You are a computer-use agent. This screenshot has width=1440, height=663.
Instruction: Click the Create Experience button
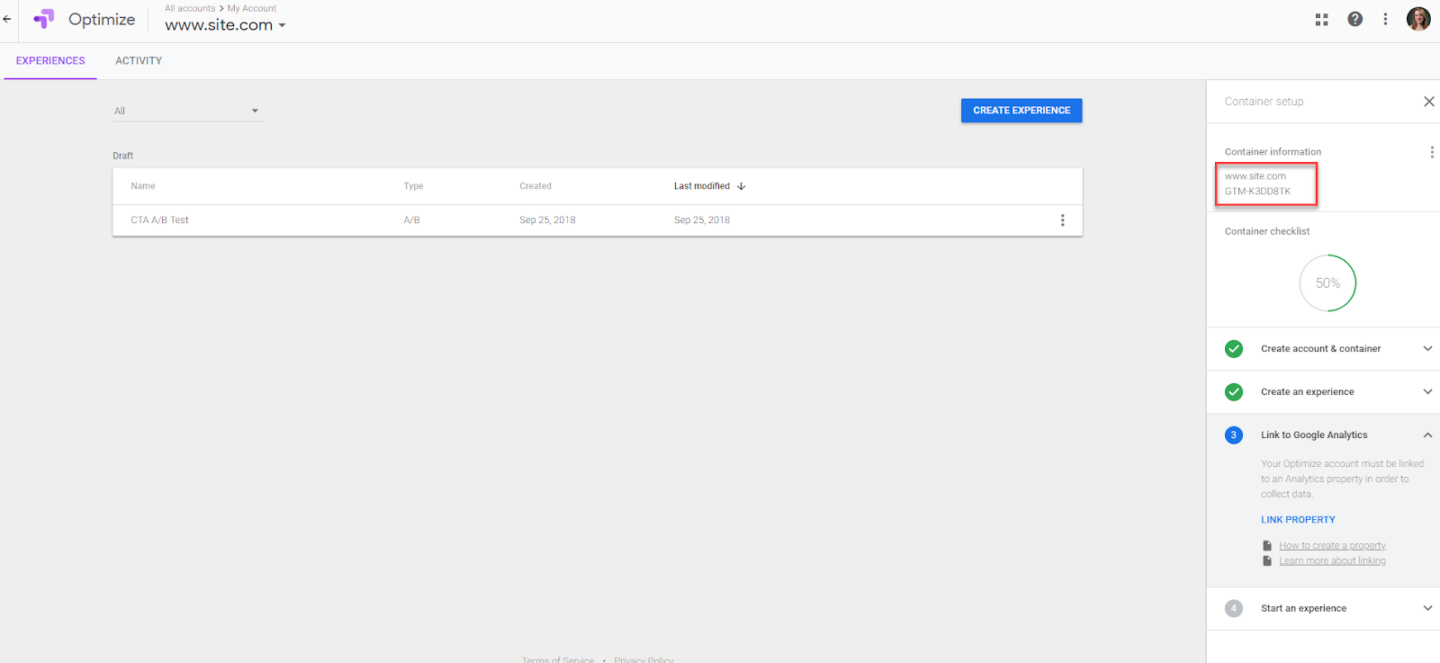(1021, 110)
